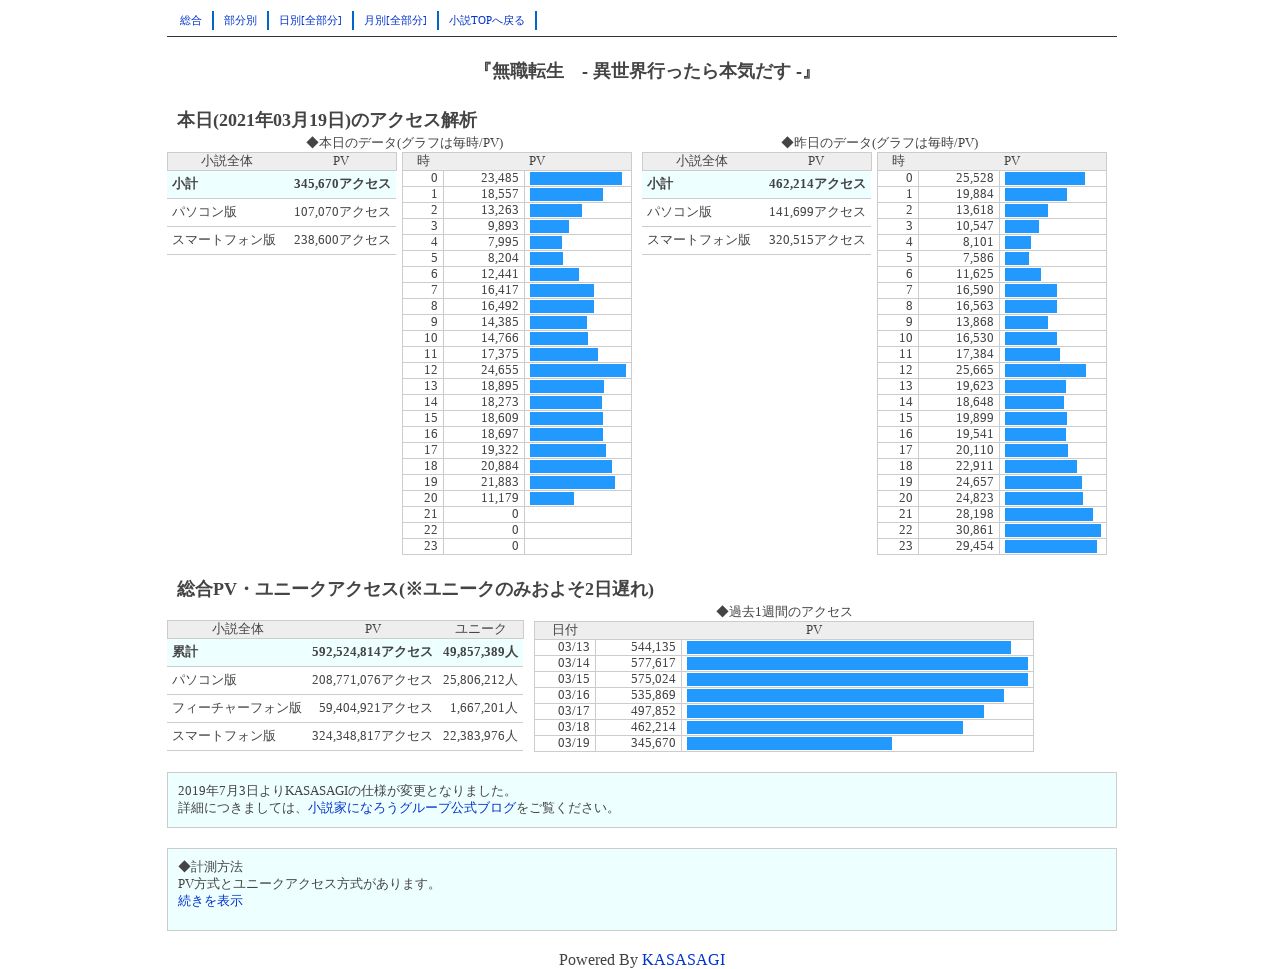
Task: Select the ◆計測方法 heading text
Action: point(210,867)
